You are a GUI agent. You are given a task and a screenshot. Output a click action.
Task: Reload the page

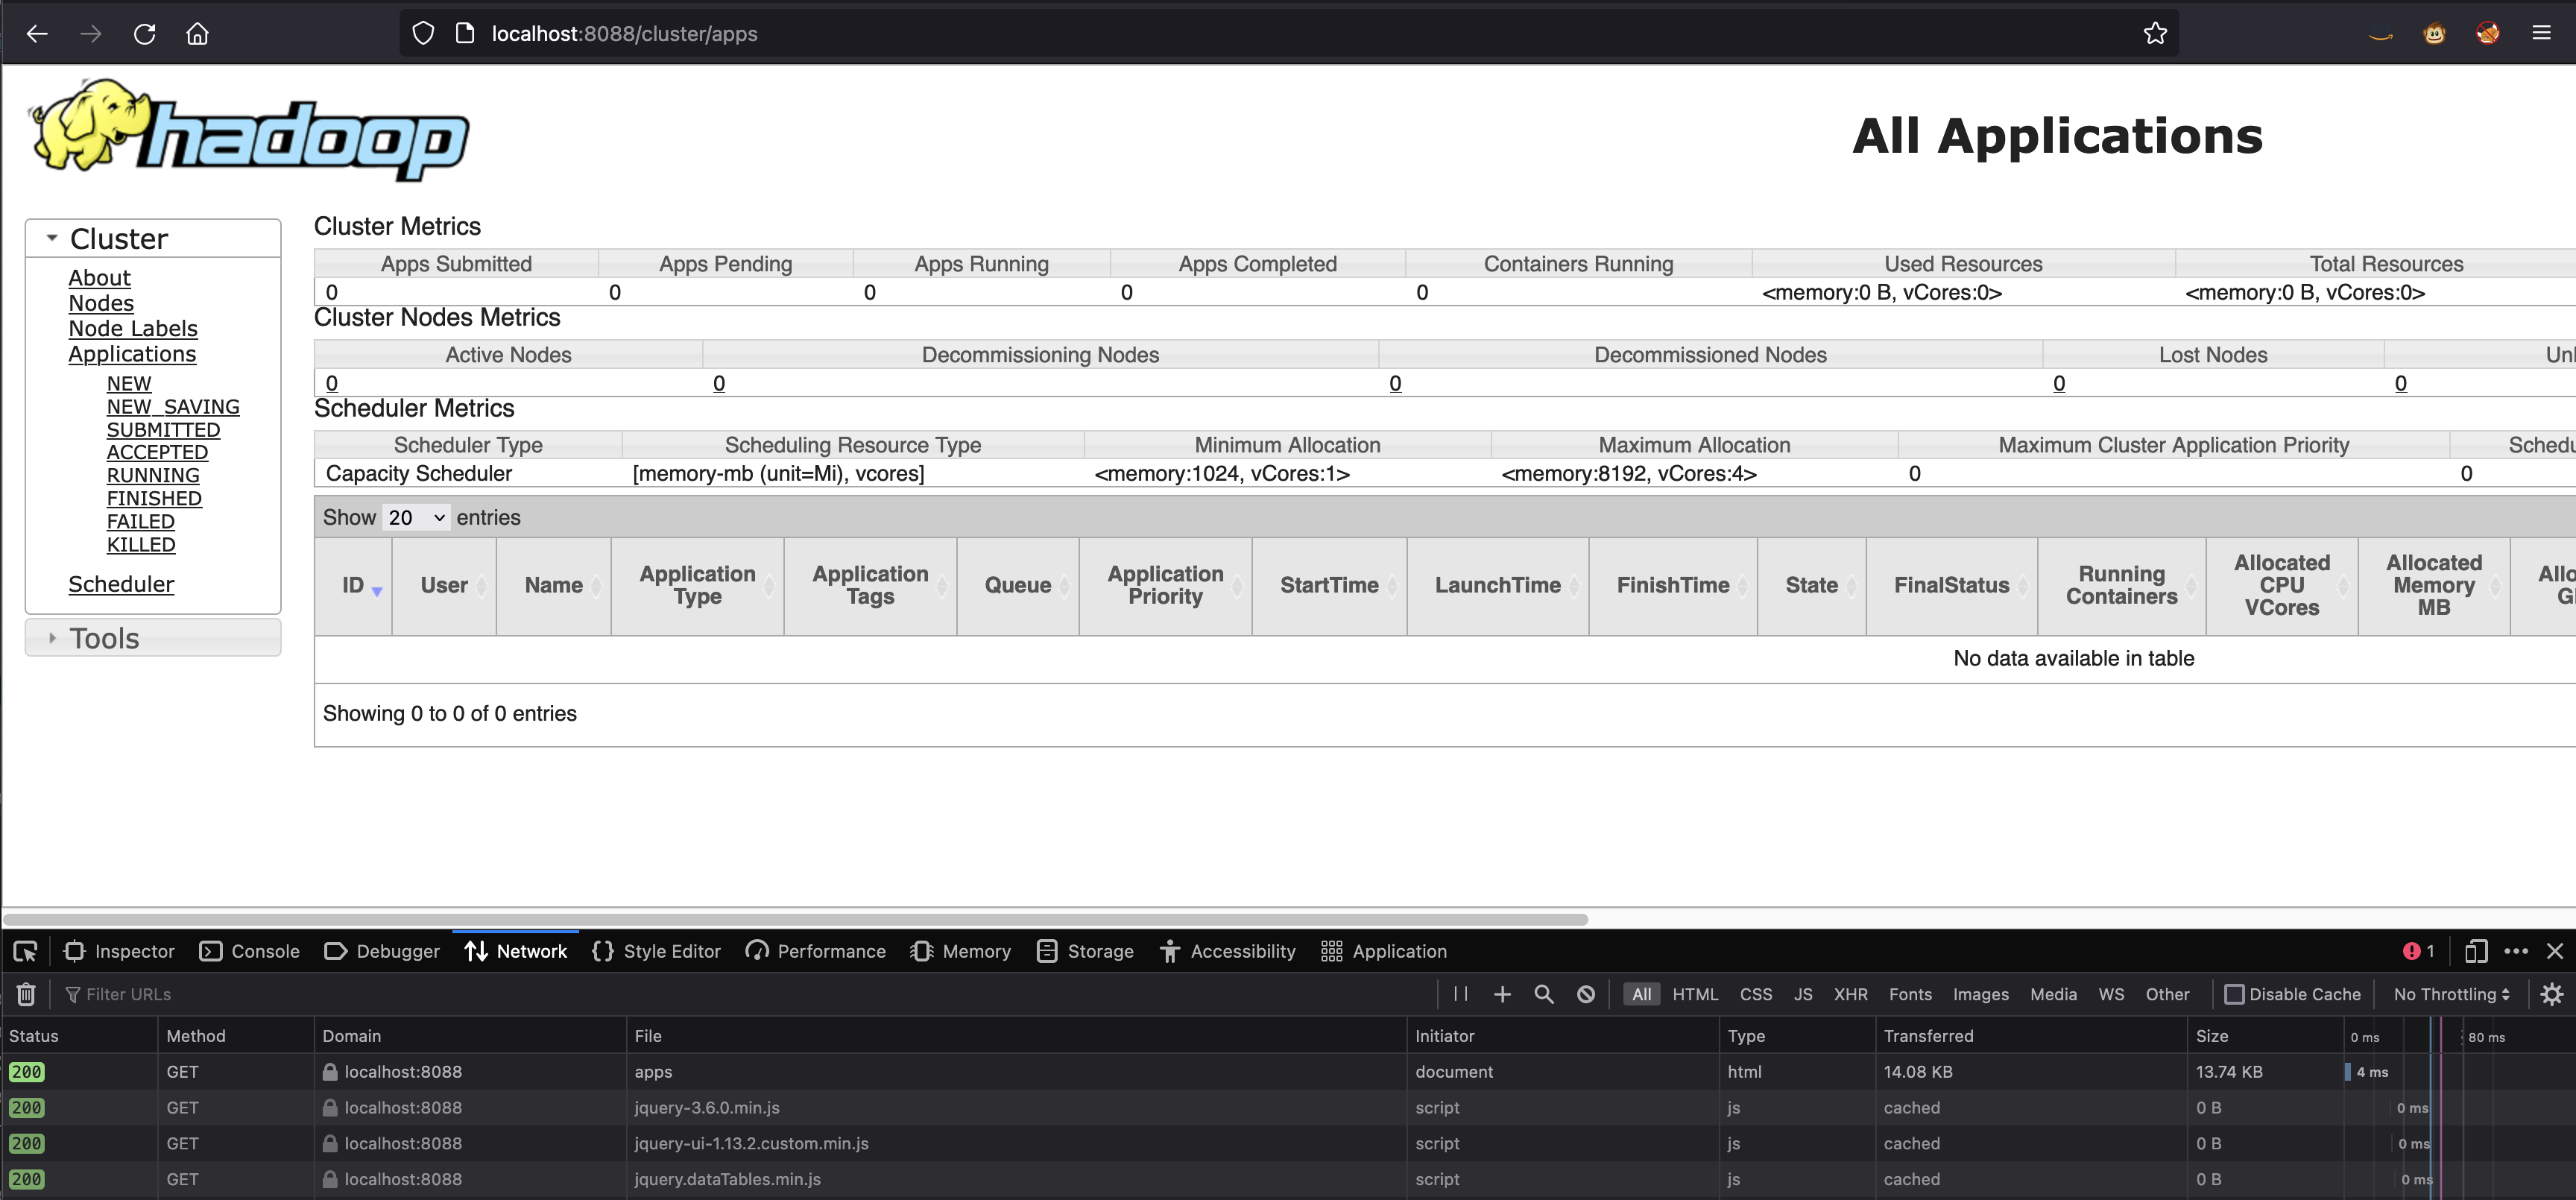(x=145, y=33)
